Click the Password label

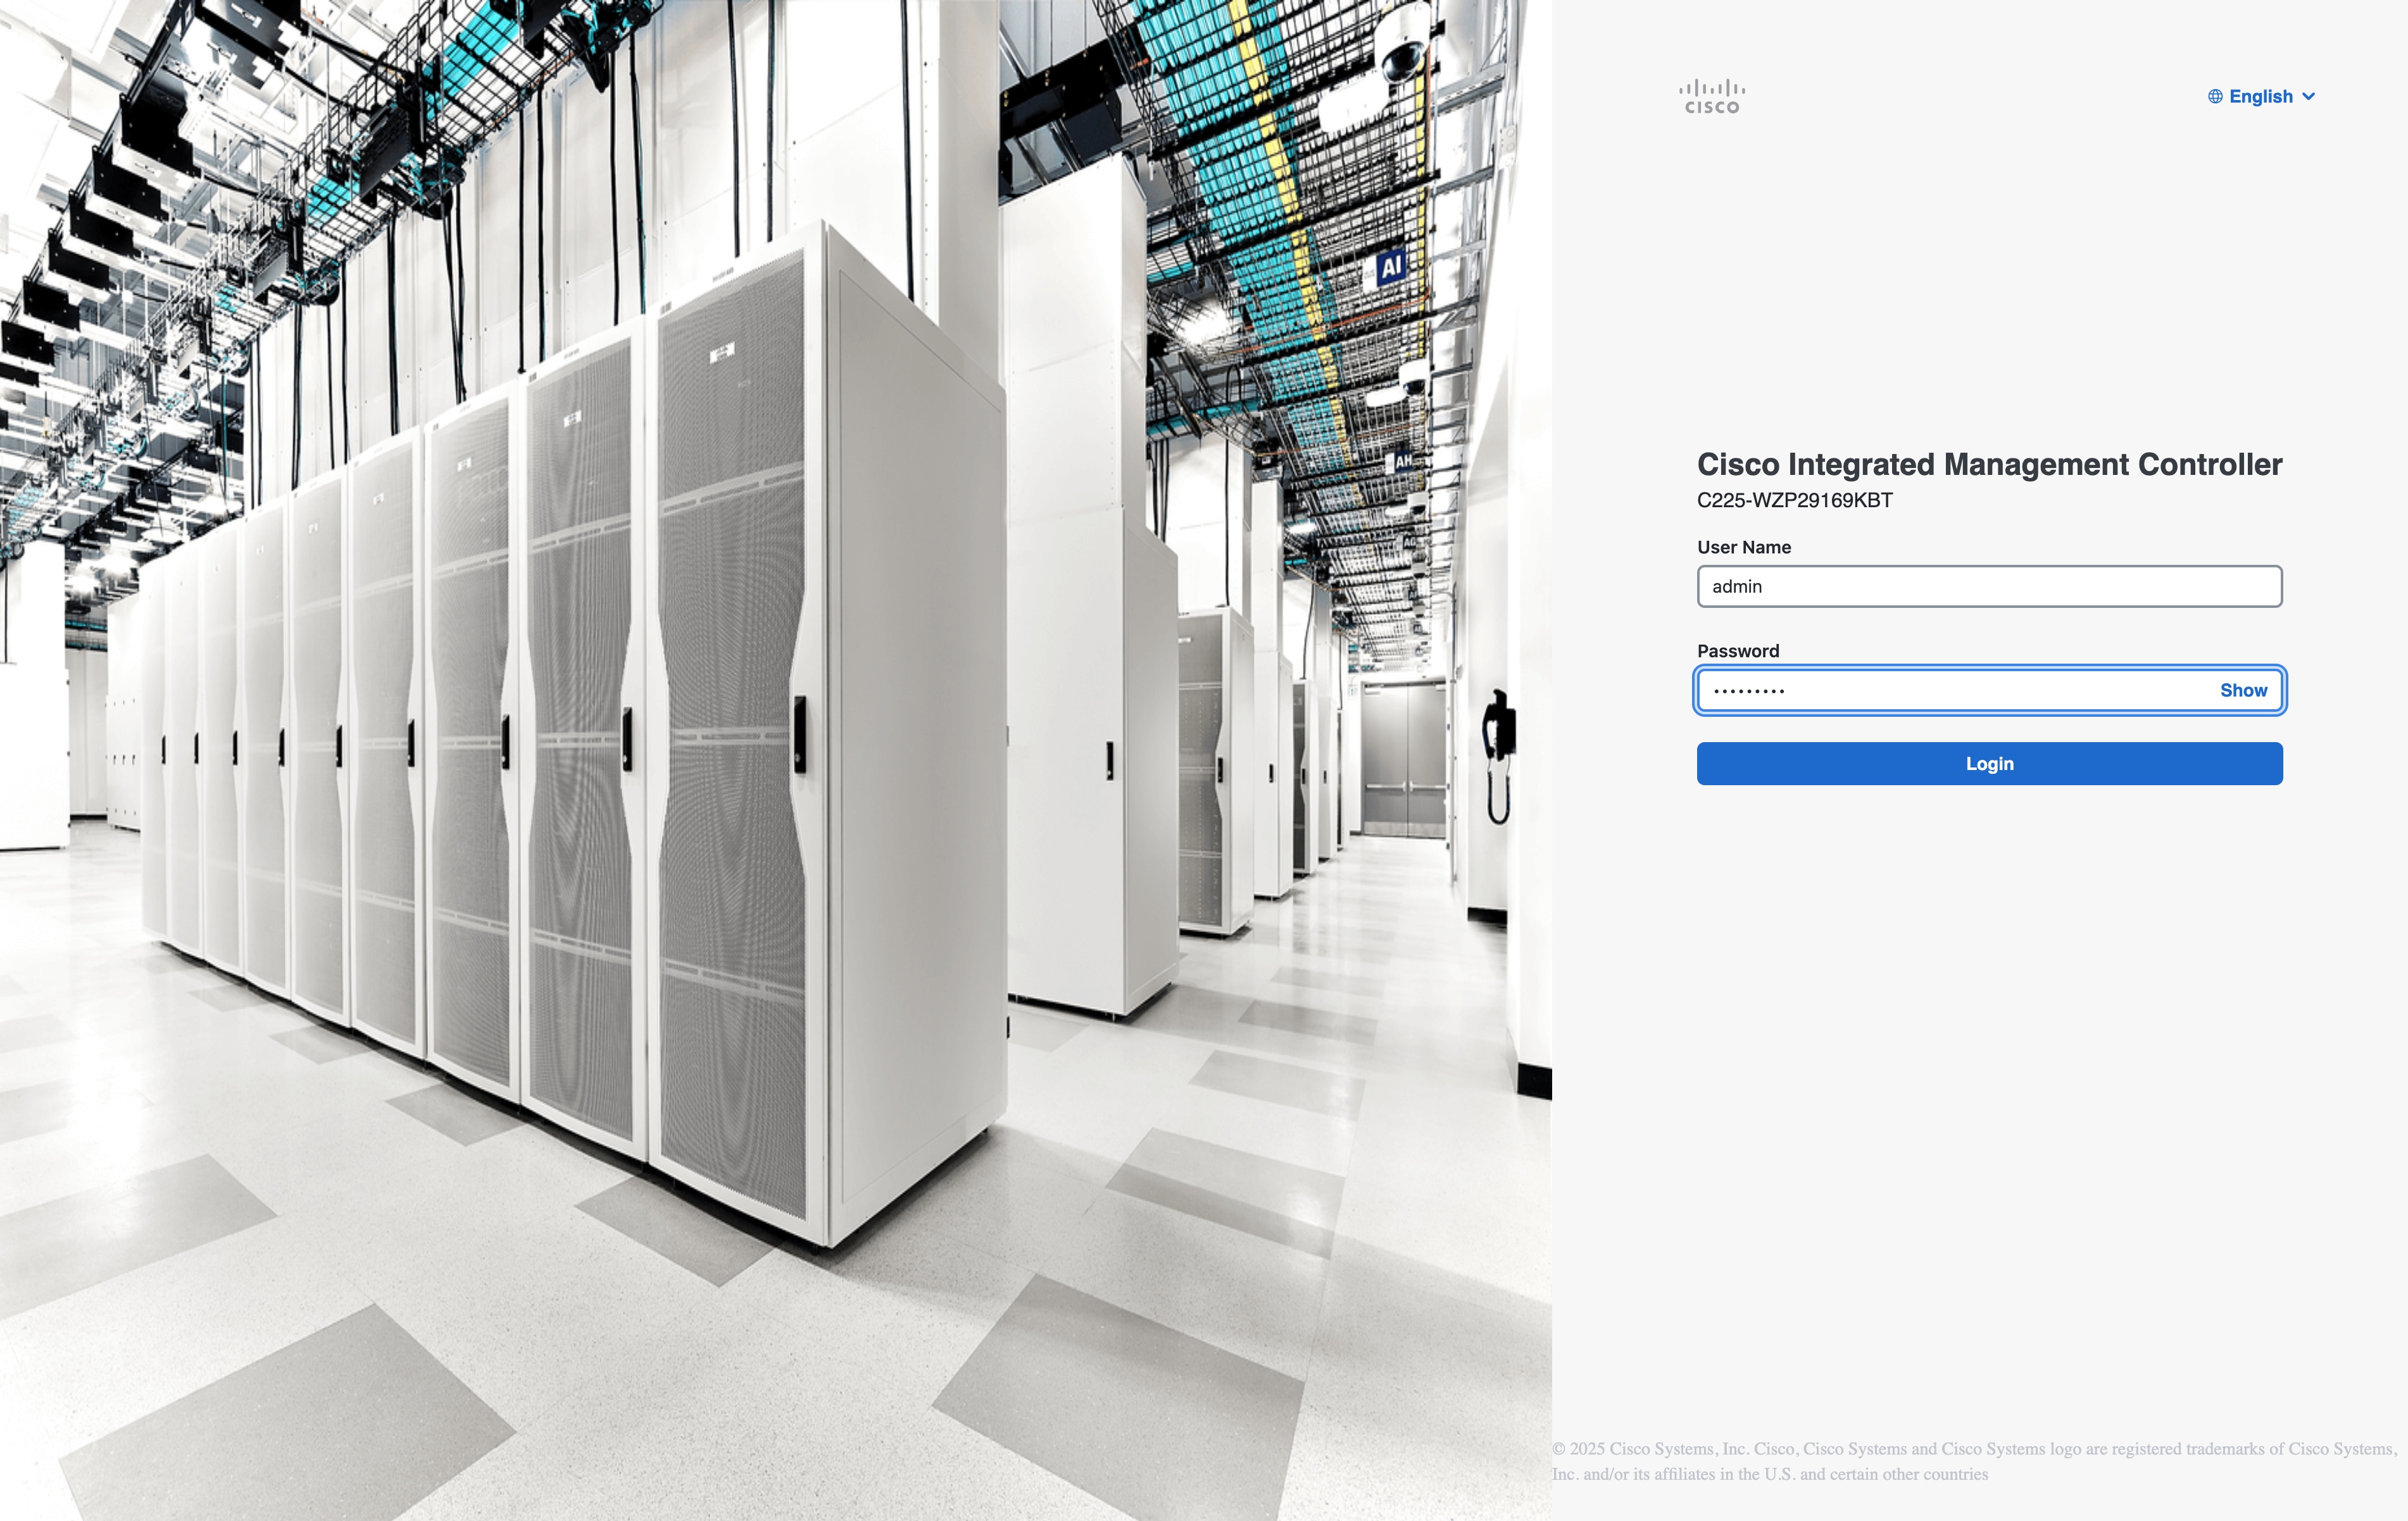click(1738, 651)
